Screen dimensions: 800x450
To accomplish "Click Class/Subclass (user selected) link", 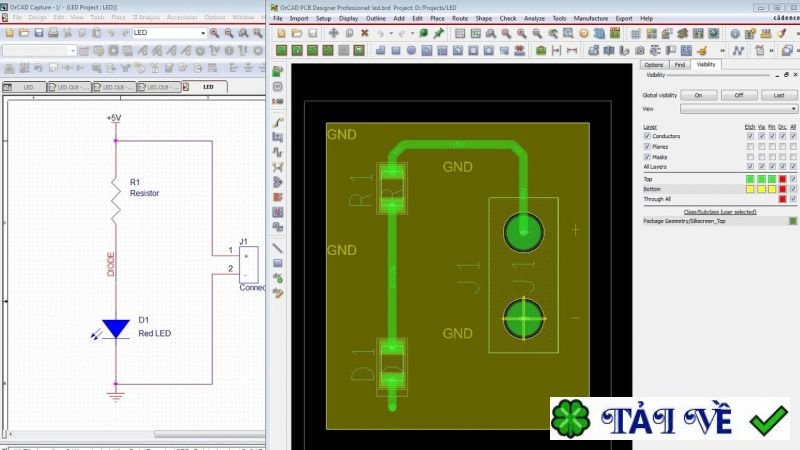I will 720,212.
